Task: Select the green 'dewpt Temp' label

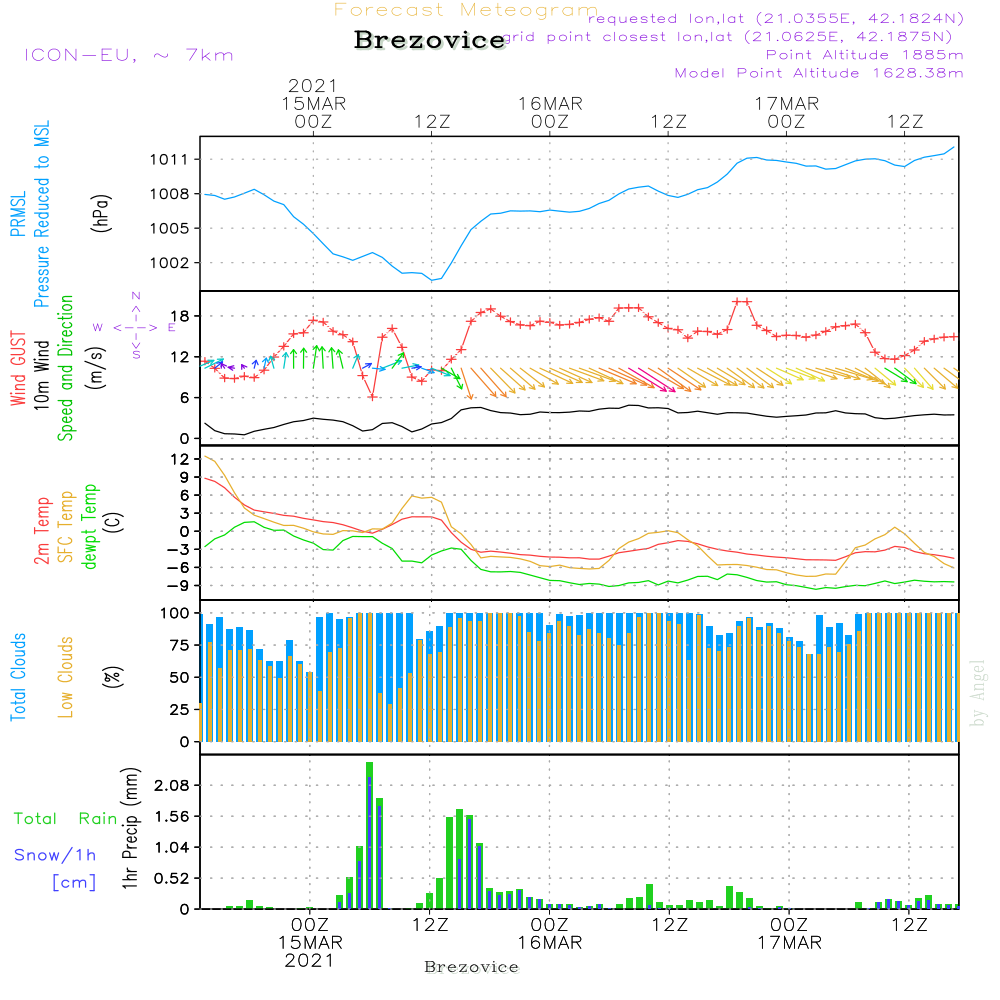Action: point(89,526)
